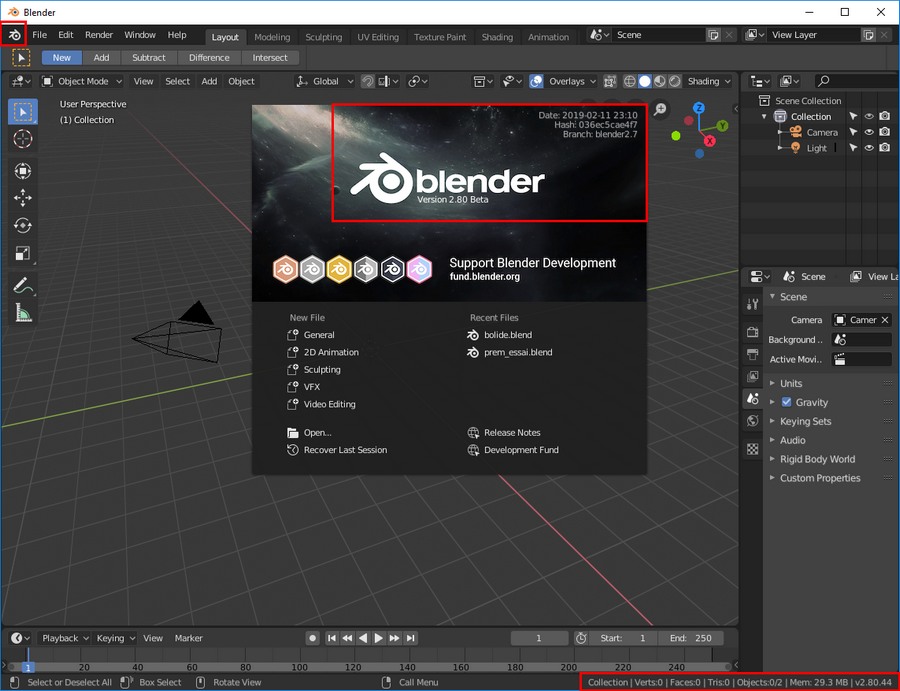Click the End frame field
Screen dimensions: 900x691
690,638
